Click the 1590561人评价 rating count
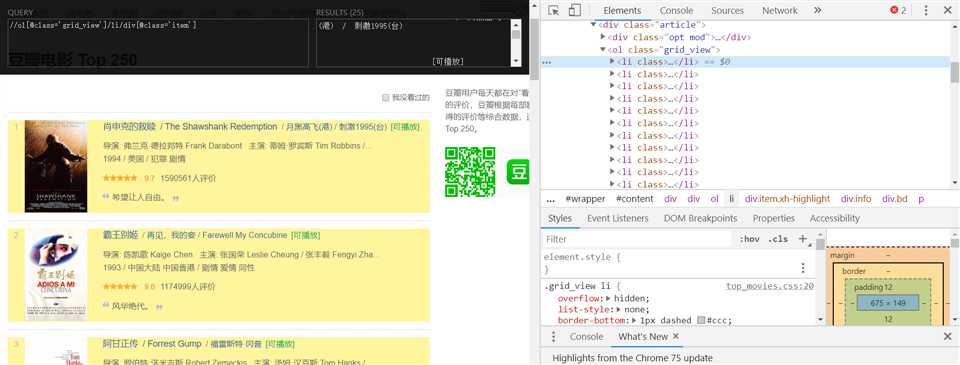The width and height of the screenshot is (960, 365). click(188, 178)
